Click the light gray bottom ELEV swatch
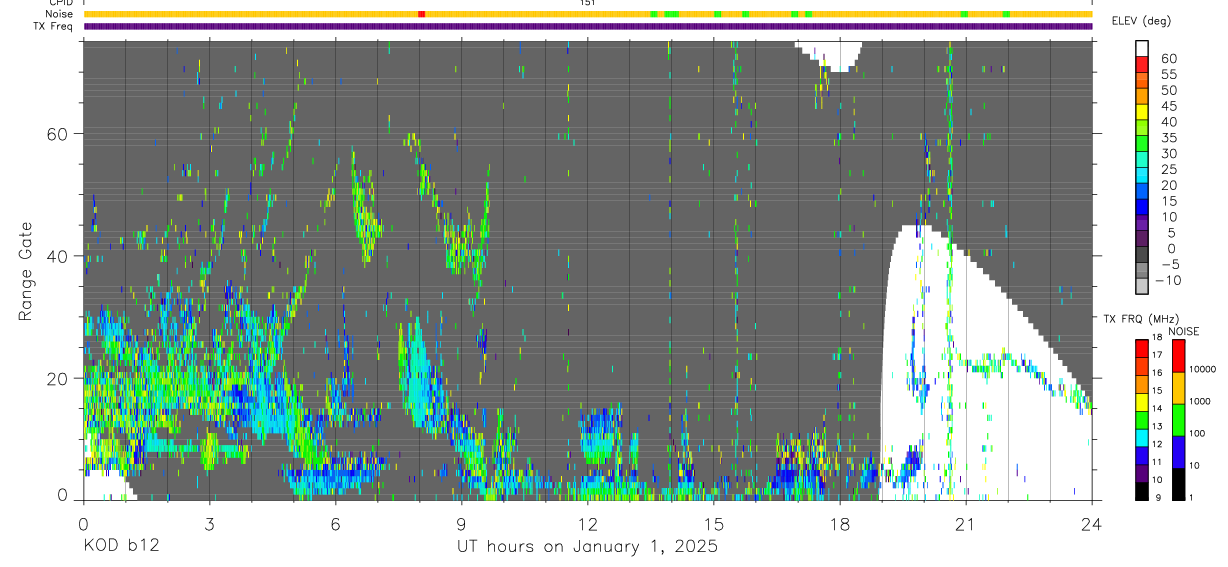This screenshot has height=567, width=1228. pyautogui.click(x=1142, y=288)
